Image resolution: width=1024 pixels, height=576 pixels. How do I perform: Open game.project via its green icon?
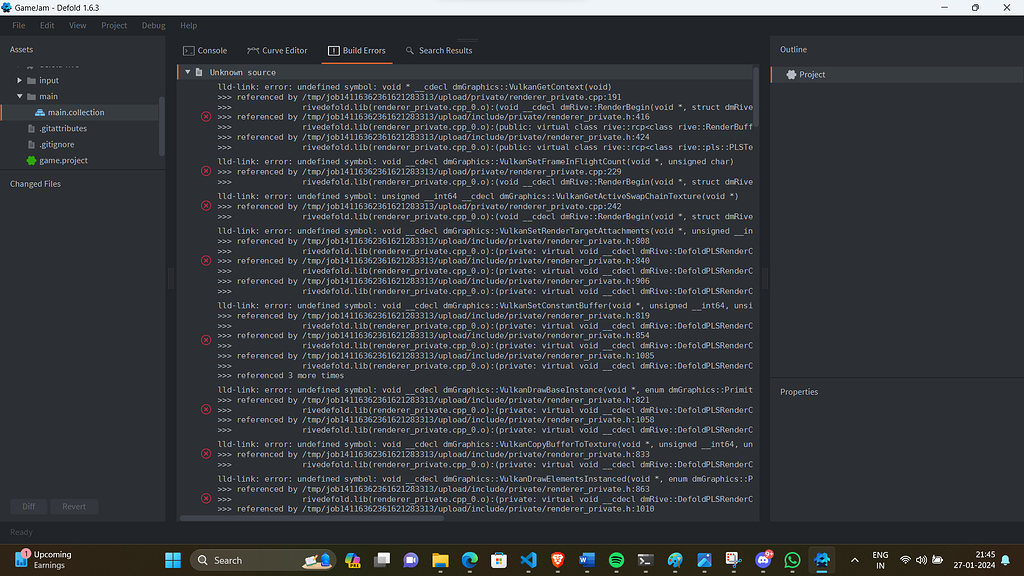point(30,160)
